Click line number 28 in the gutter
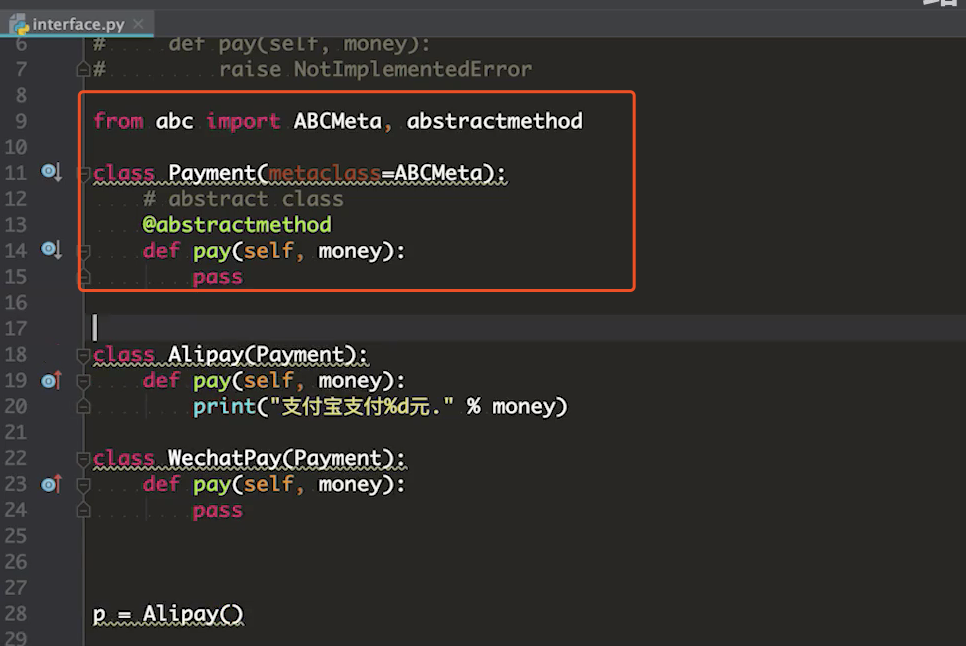The height and width of the screenshot is (646, 966). tap(16, 613)
